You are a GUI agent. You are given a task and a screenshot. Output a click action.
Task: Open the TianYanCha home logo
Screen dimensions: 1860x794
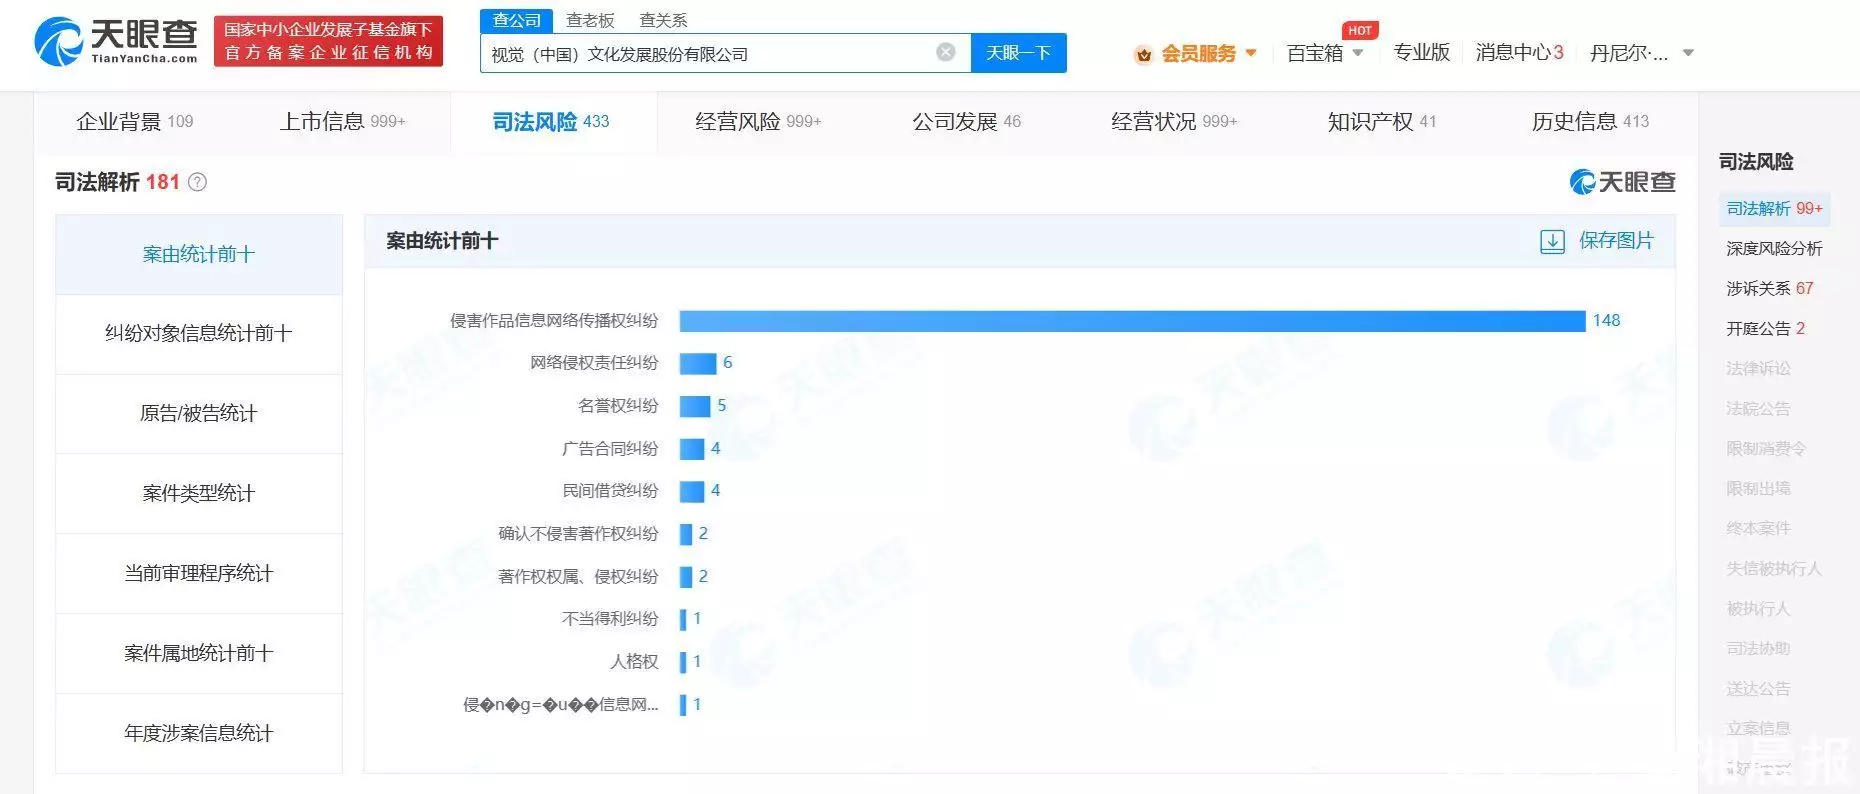(116, 41)
